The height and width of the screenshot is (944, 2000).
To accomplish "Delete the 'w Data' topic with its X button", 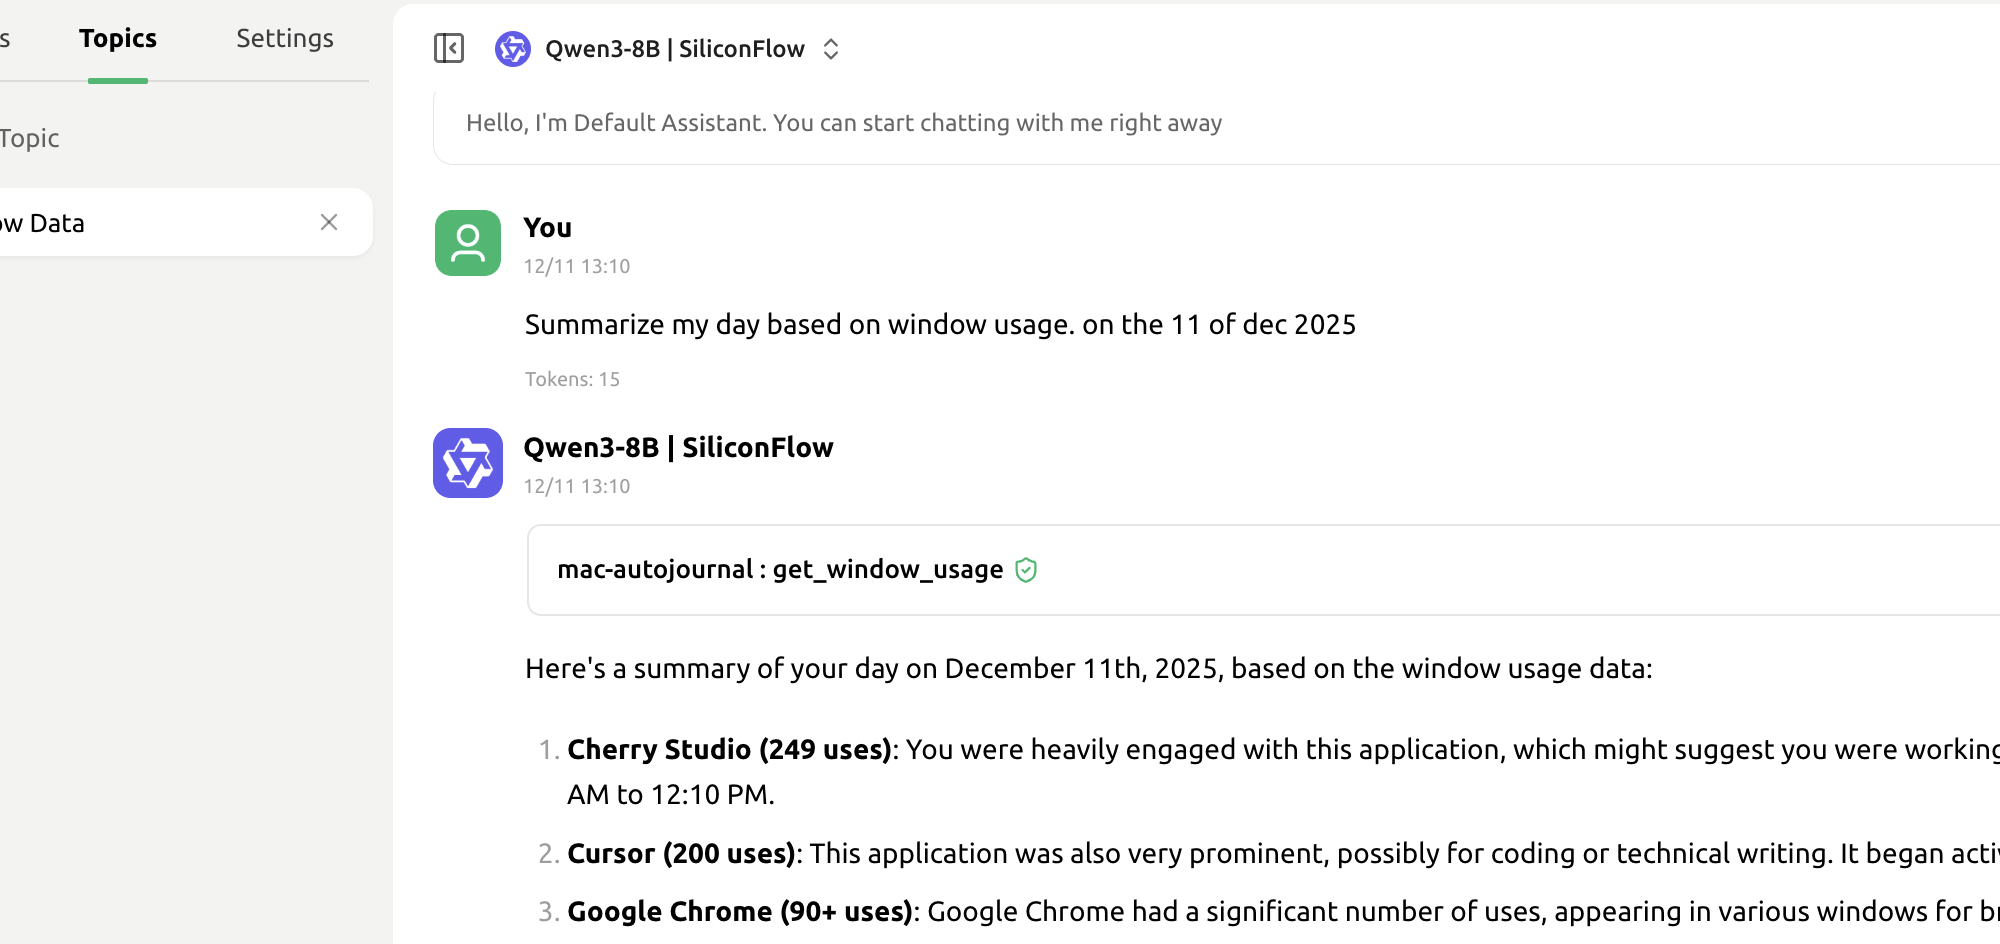I will [329, 222].
